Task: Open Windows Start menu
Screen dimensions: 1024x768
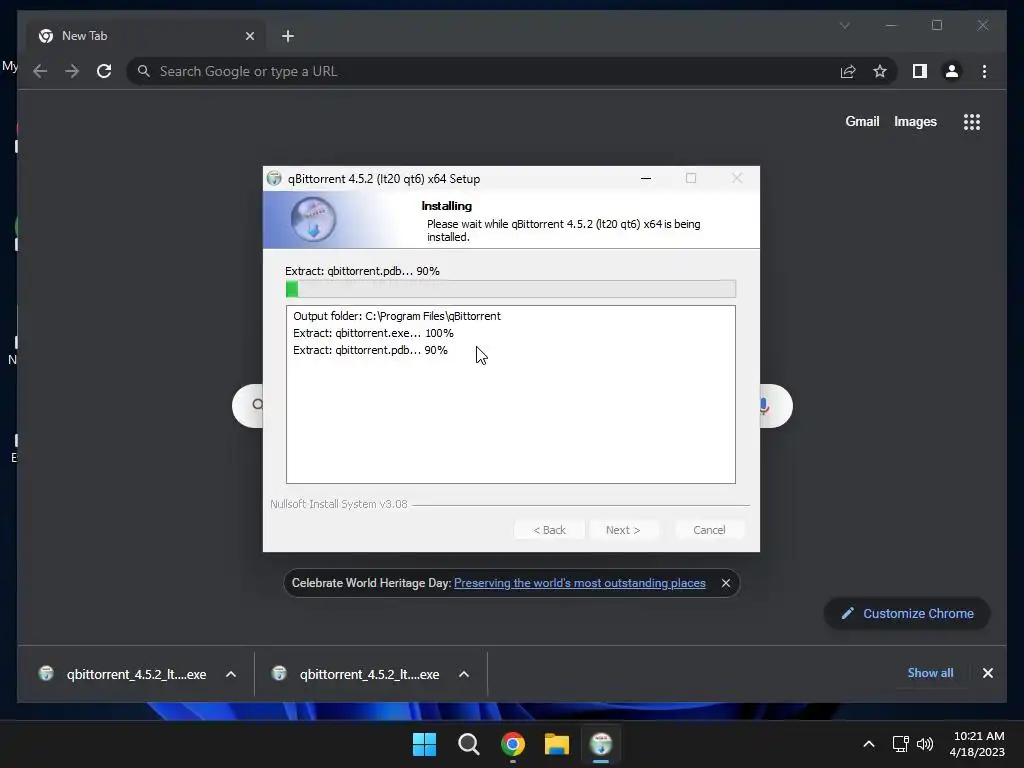Action: (x=424, y=744)
